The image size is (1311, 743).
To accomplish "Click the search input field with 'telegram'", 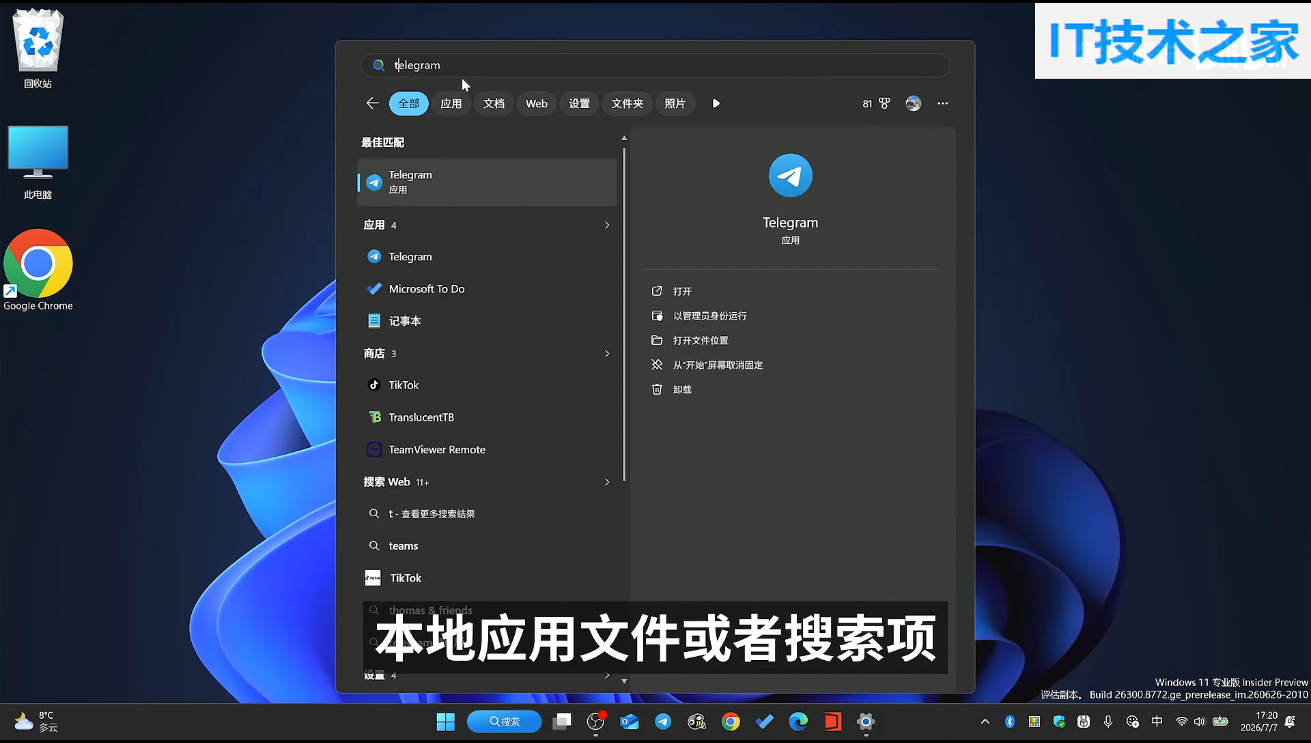I will pyautogui.click(x=655, y=65).
